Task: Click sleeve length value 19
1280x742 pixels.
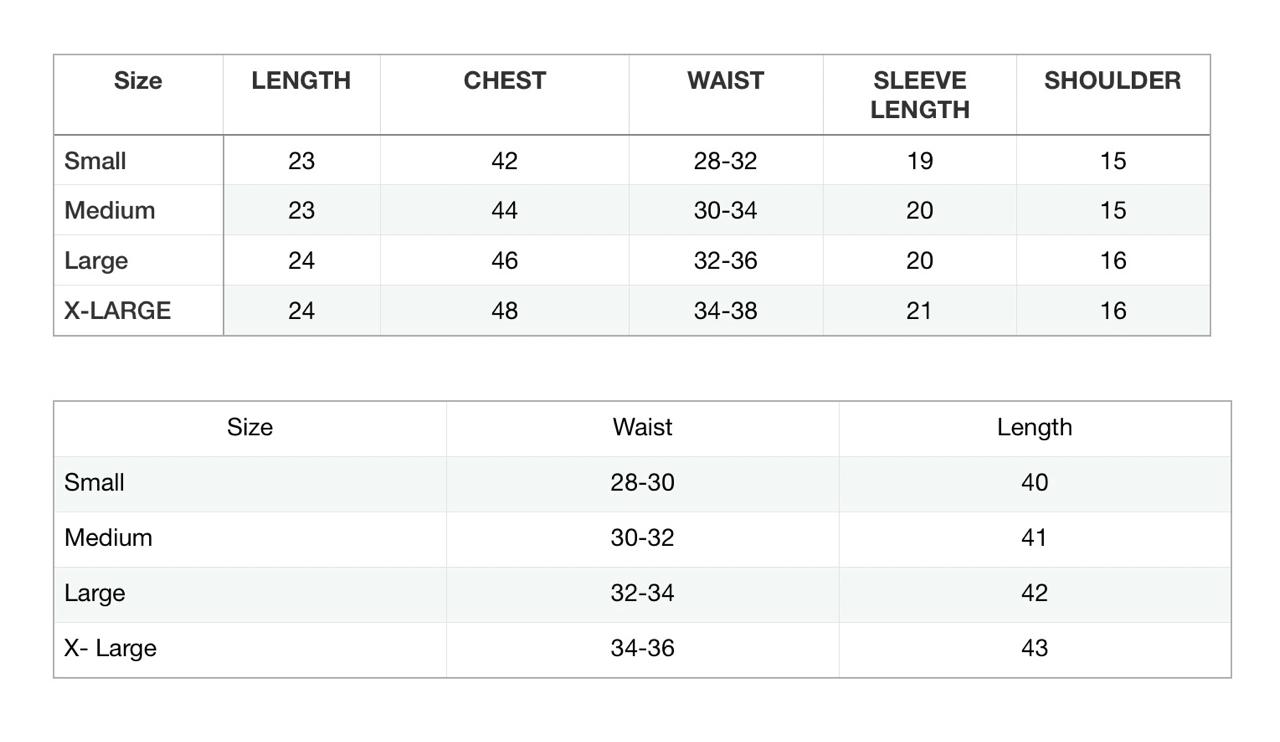Action: 919,161
